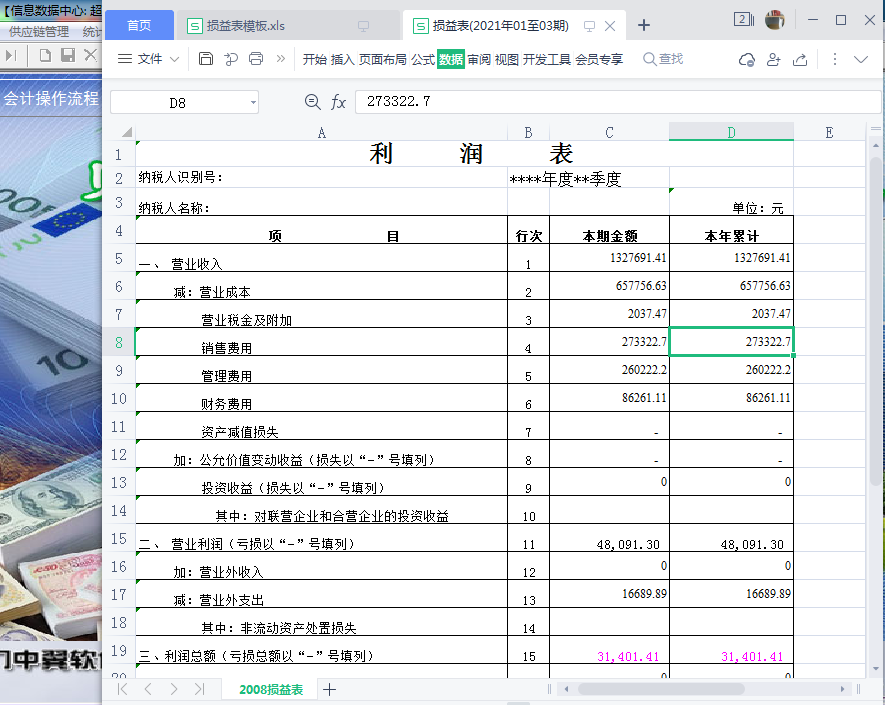Open the Name Box dropdown arrow
Image resolution: width=885 pixels, height=705 pixels.
point(253,103)
